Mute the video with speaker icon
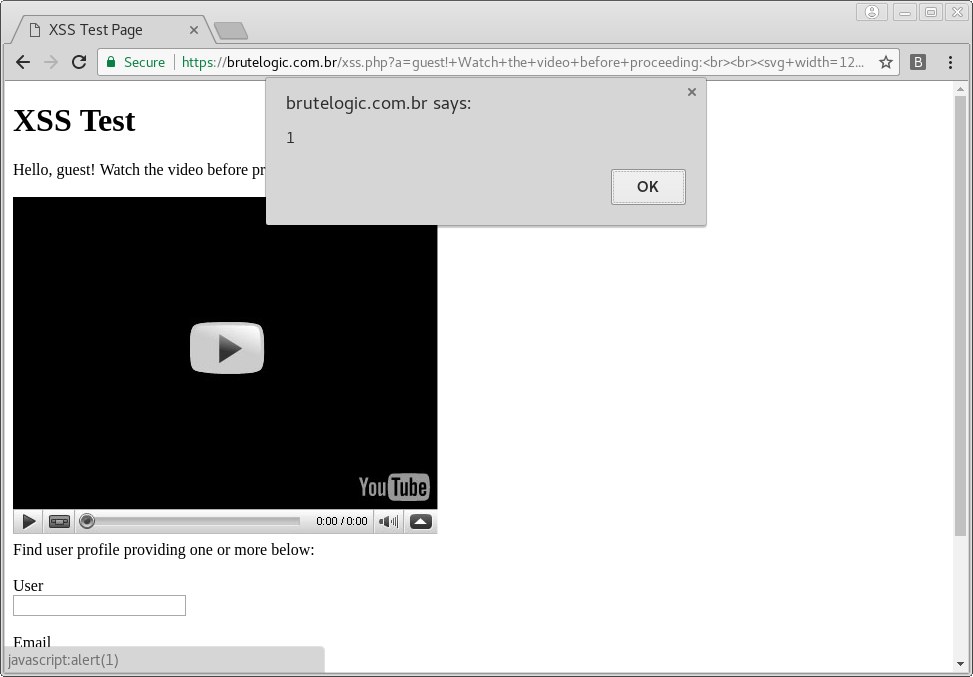The height and width of the screenshot is (677, 973). (388, 522)
